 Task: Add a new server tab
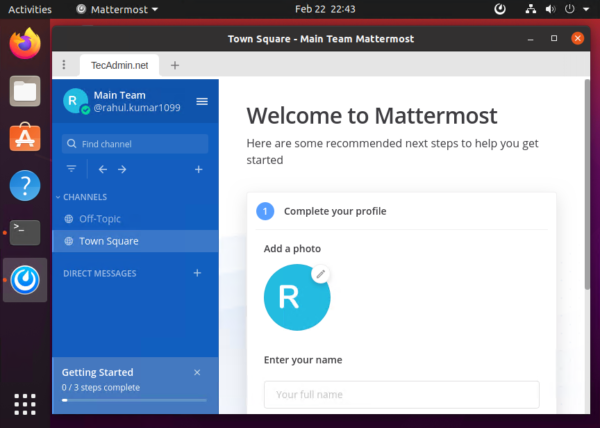175,65
